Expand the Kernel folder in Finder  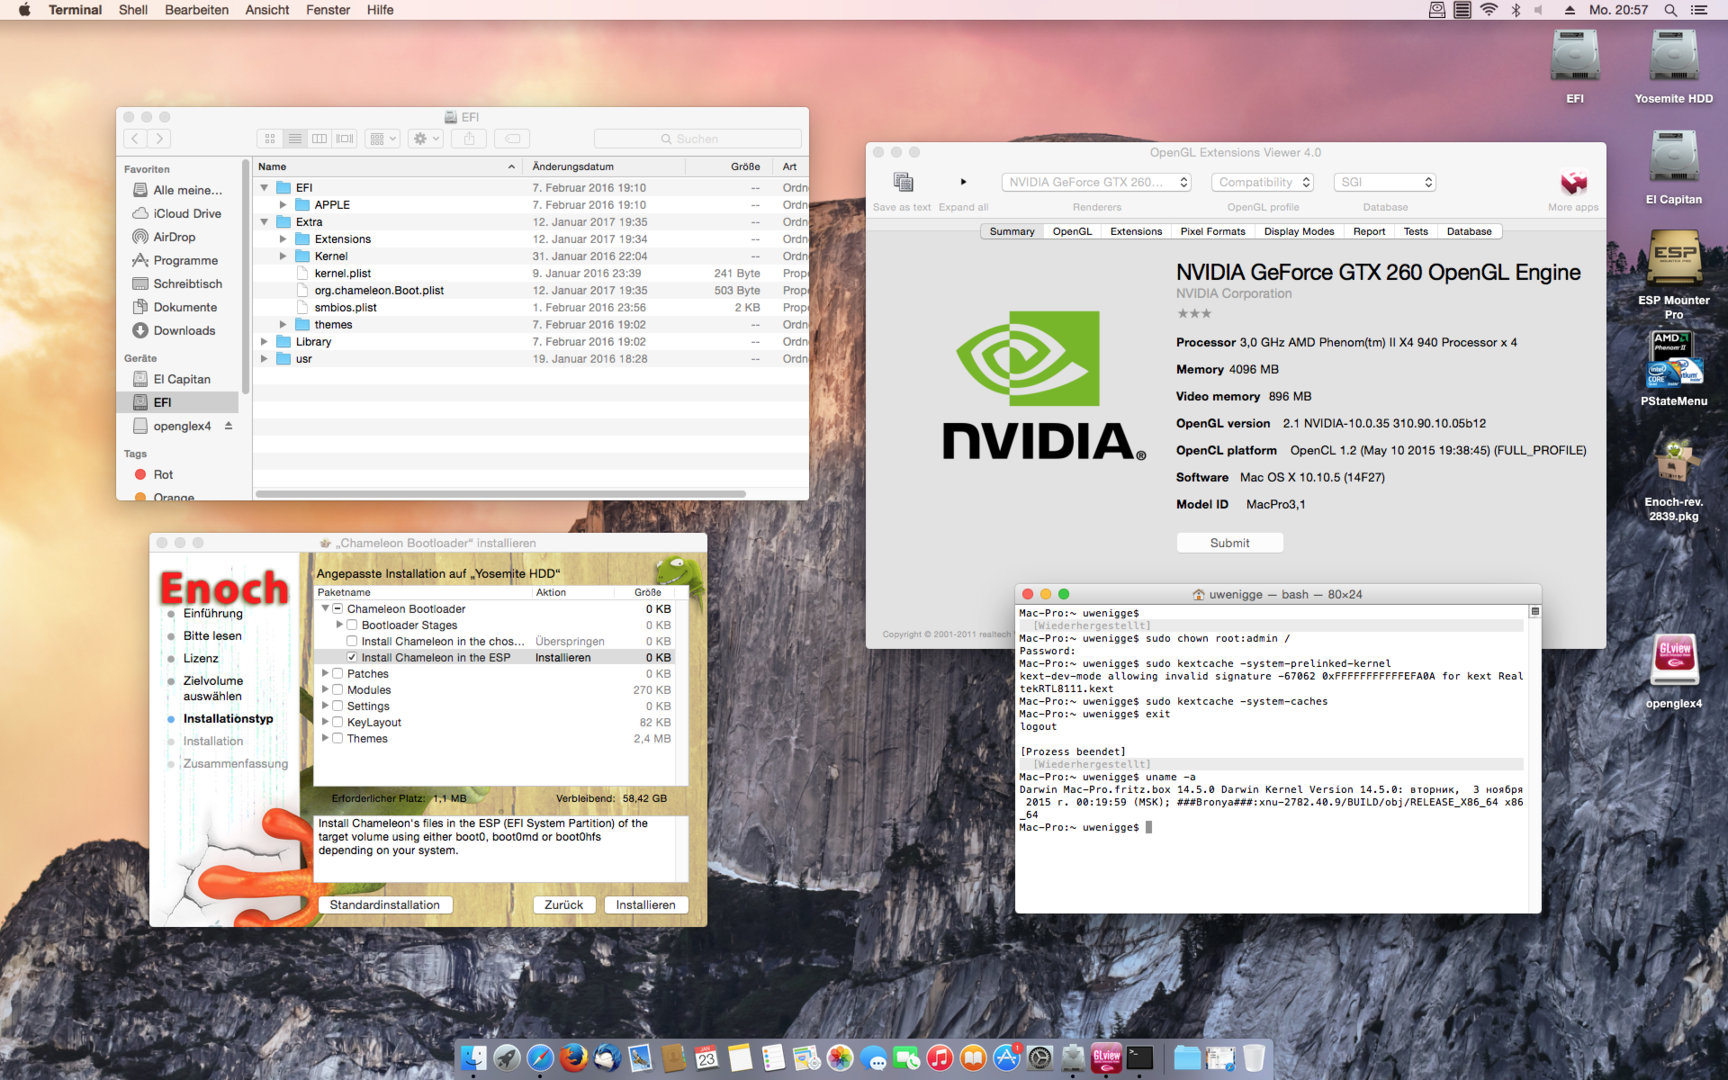click(283, 256)
